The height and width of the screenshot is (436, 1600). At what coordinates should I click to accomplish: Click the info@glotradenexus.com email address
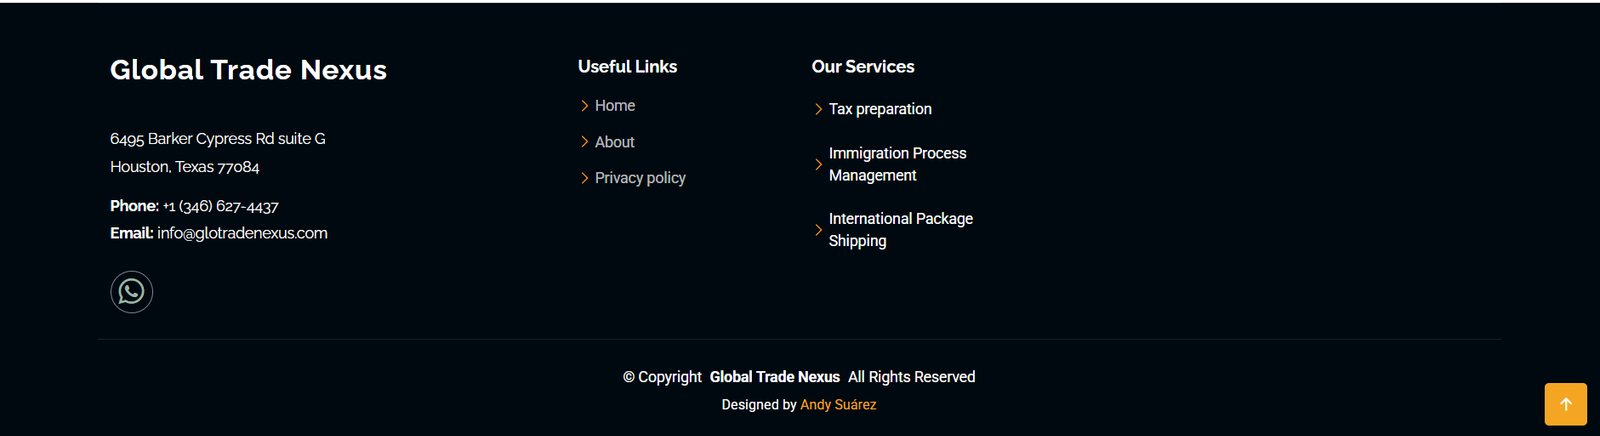click(242, 233)
